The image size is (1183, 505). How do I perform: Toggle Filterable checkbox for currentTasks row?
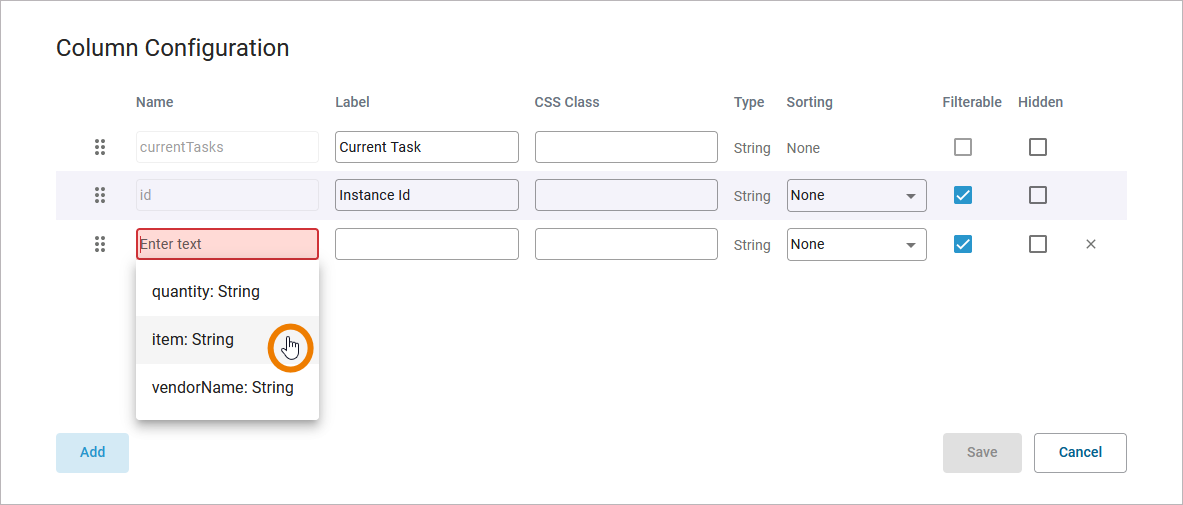click(x=963, y=147)
